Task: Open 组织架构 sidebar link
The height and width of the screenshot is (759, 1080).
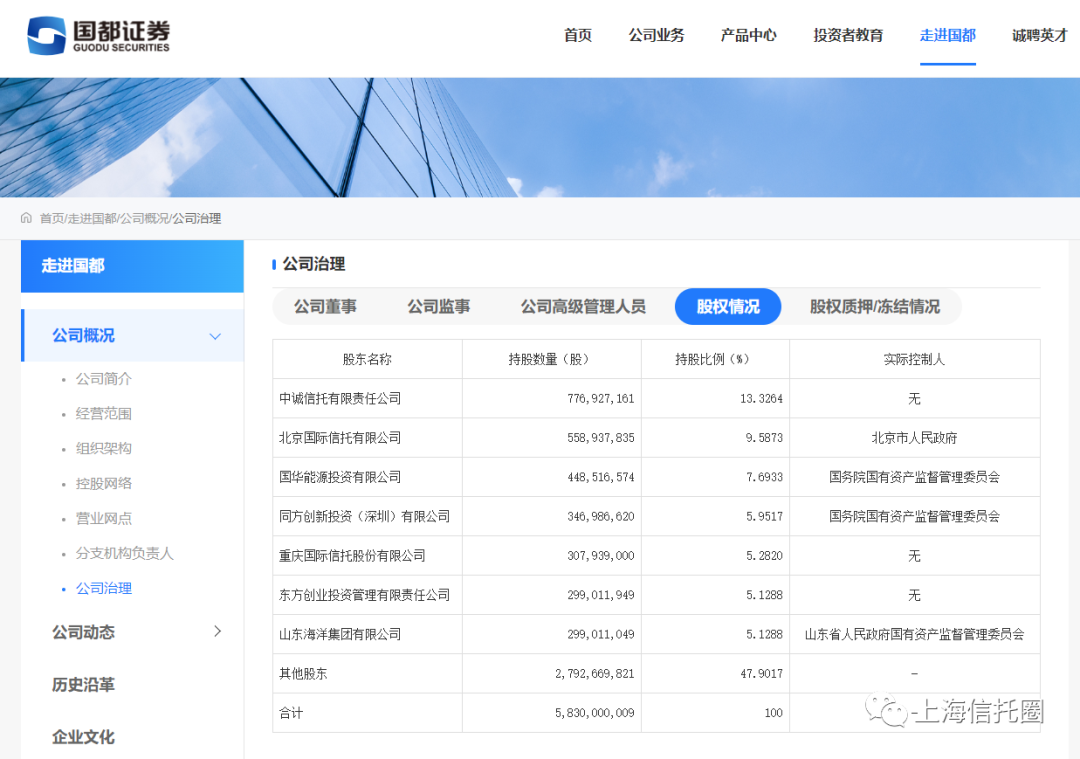Action: click(103, 448)
